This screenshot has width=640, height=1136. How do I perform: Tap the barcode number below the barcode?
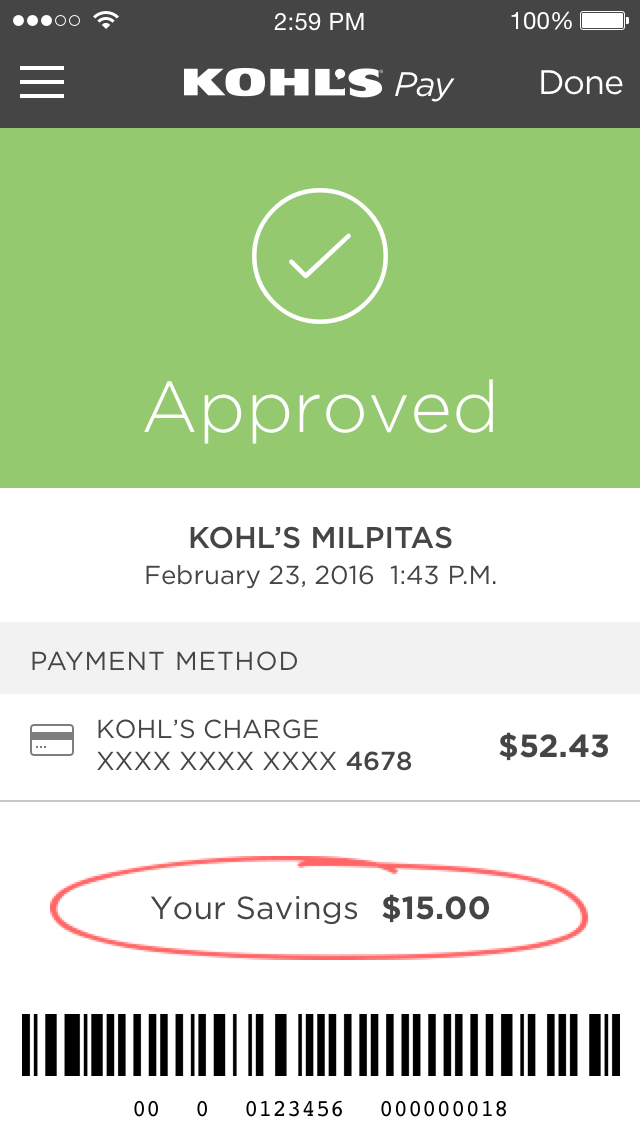(320, 1109)
